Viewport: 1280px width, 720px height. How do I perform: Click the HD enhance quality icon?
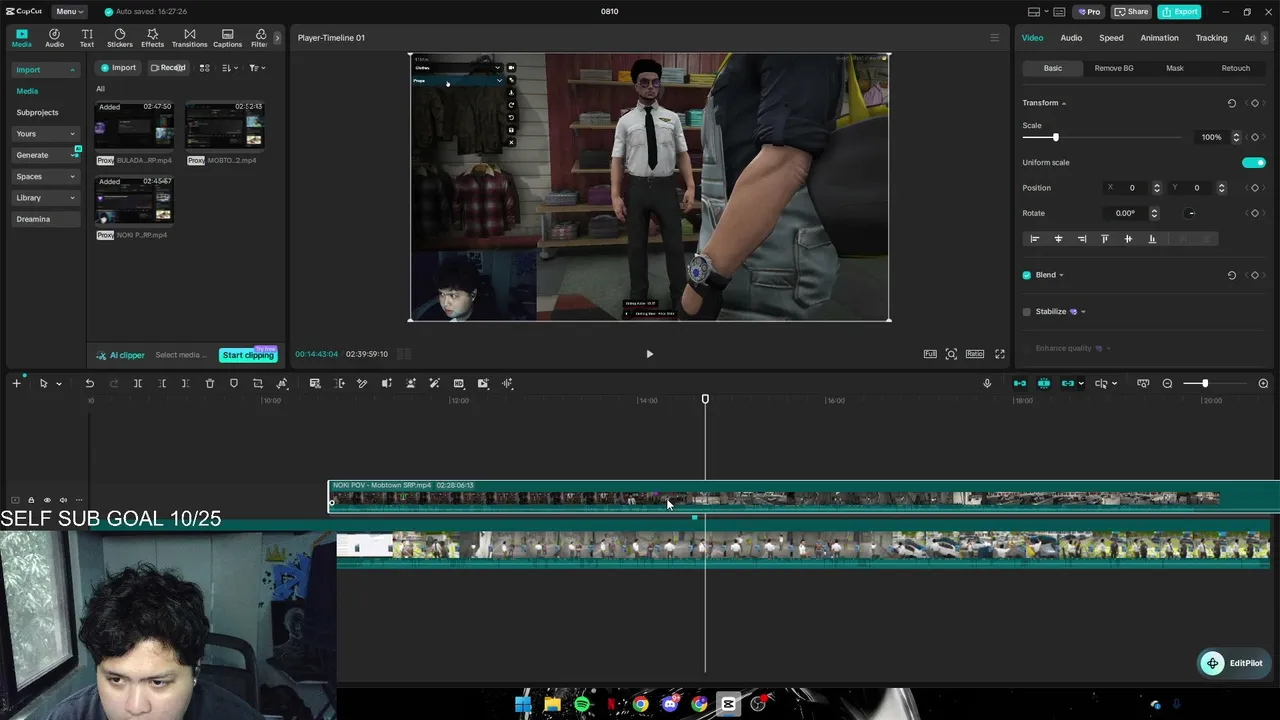[x=459, y=384]
